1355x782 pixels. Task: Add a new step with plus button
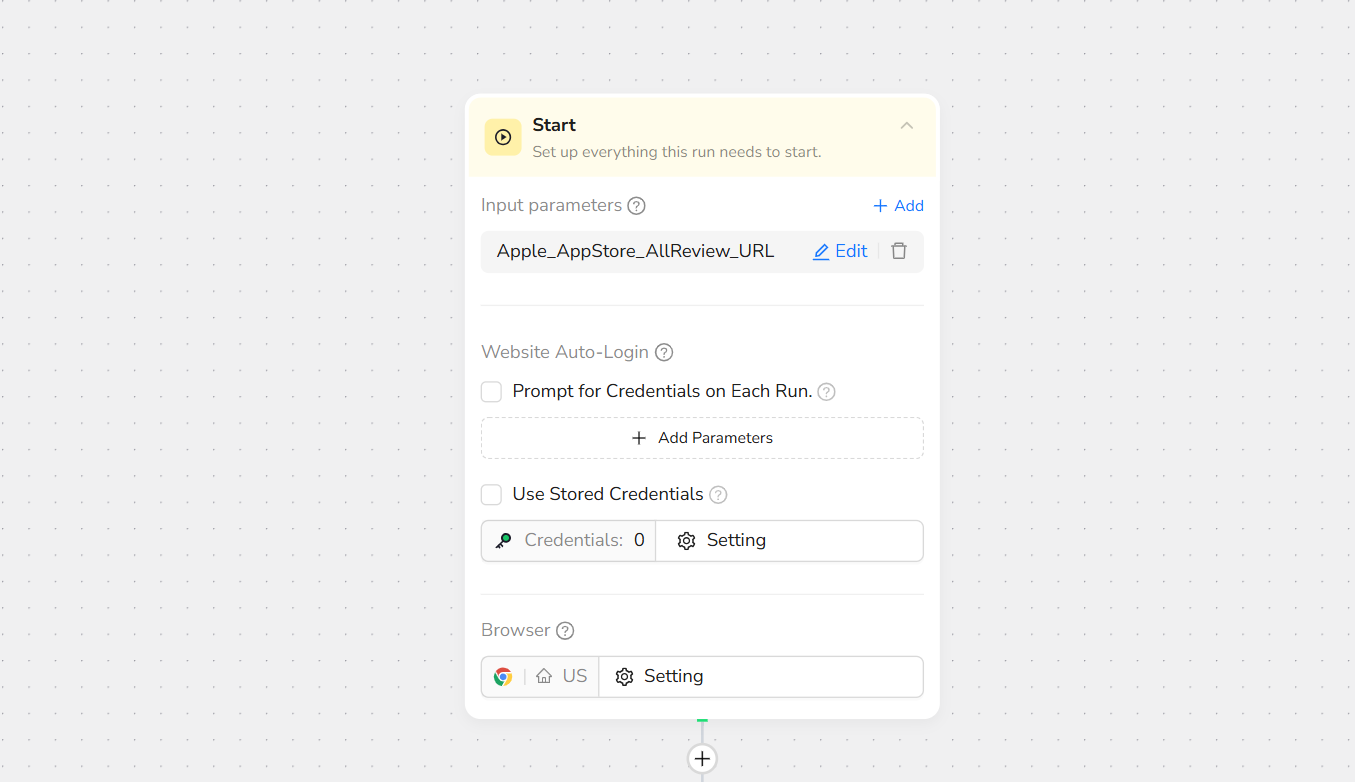[x=702, y=759]
